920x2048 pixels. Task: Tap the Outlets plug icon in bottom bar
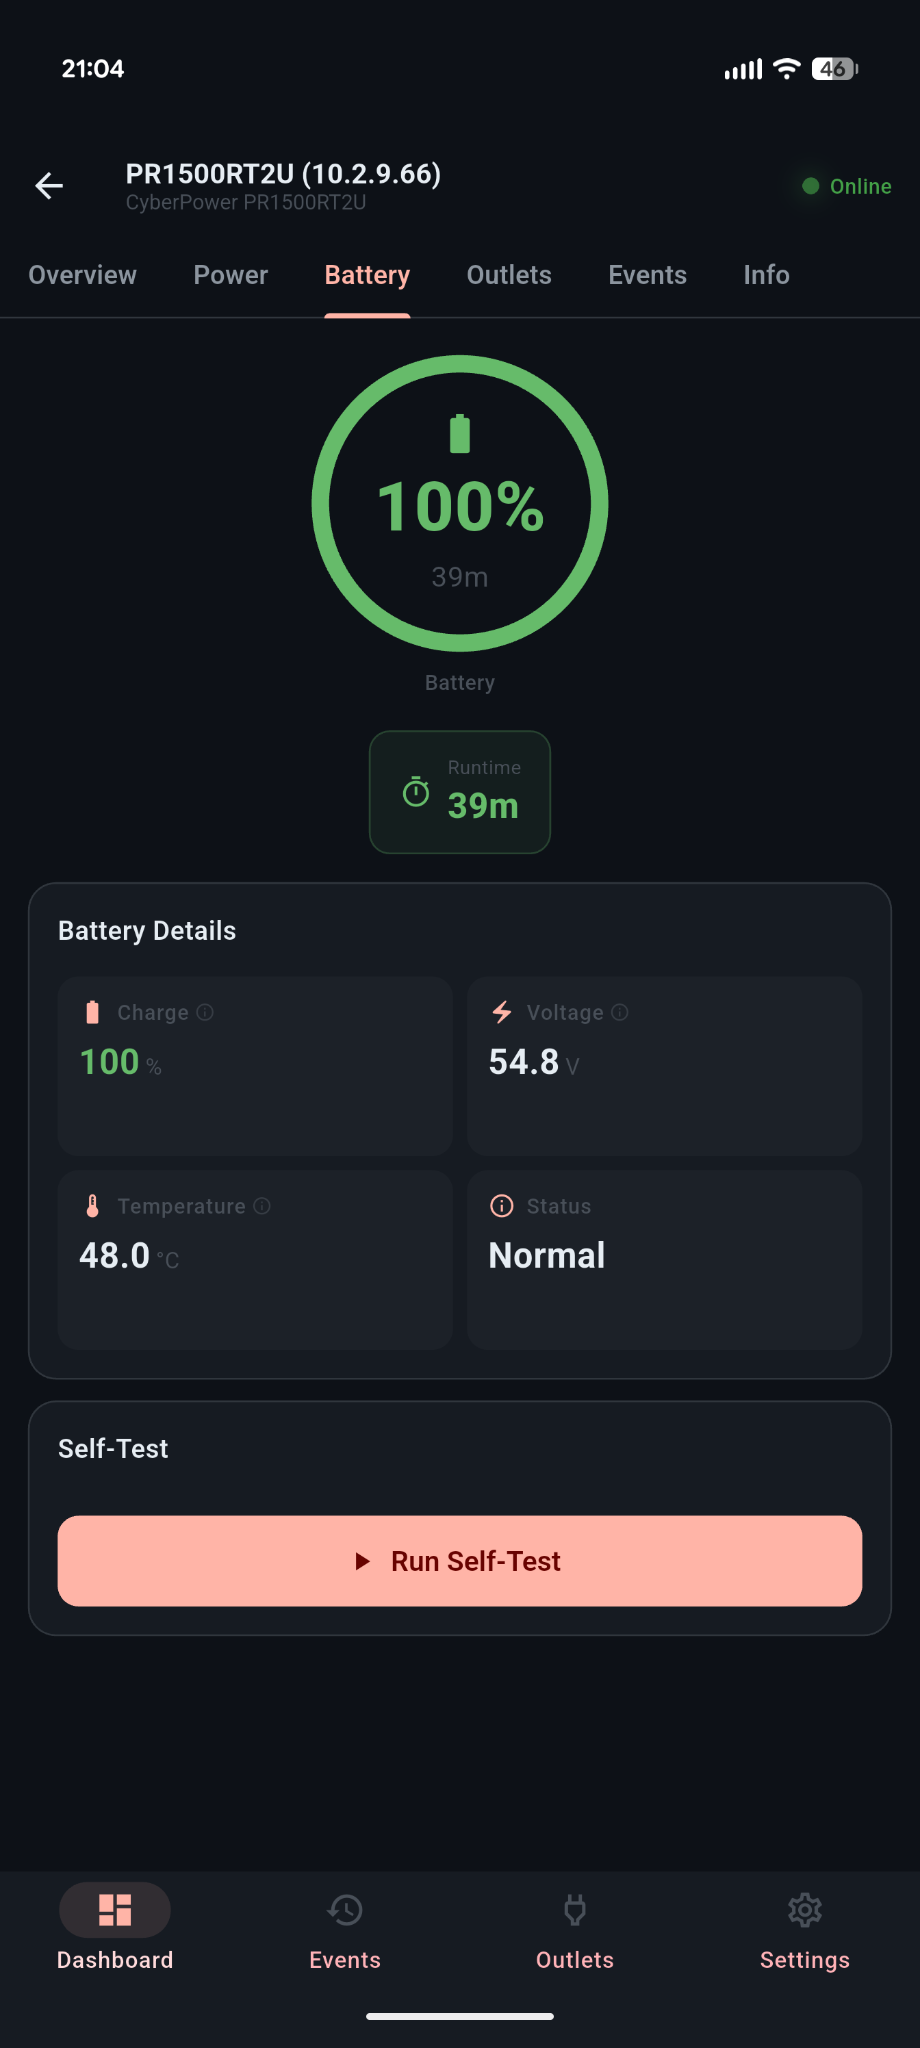574,1910
